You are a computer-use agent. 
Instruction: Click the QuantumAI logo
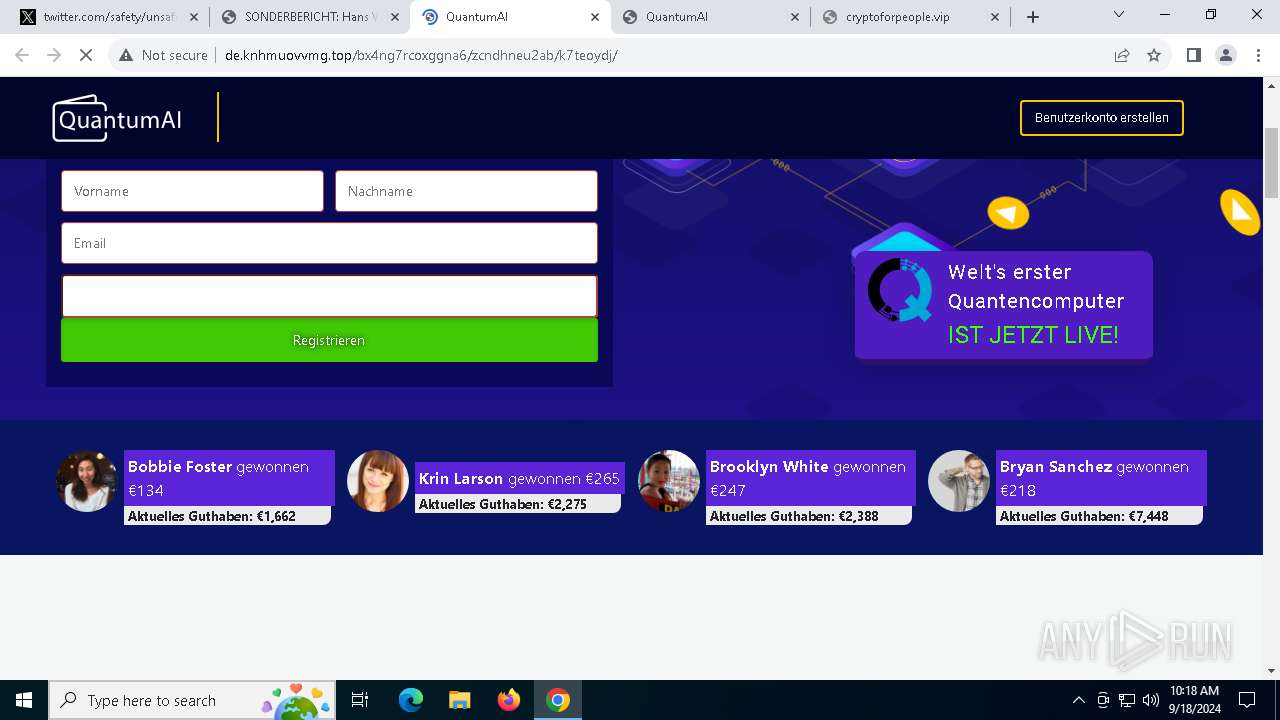[118, 118]
